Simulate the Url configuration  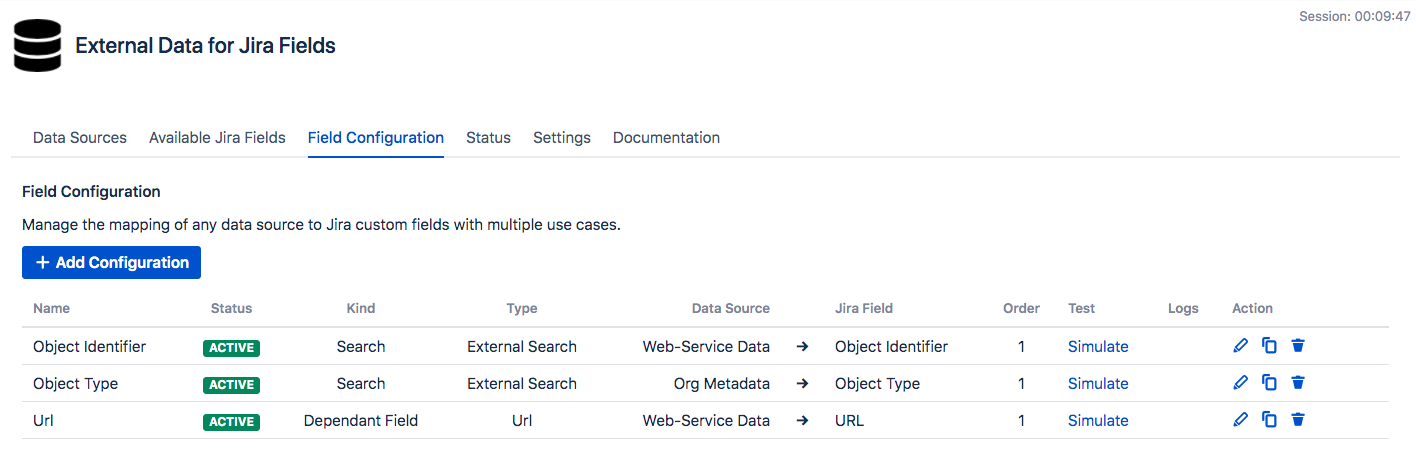[x=1098, y=421]
